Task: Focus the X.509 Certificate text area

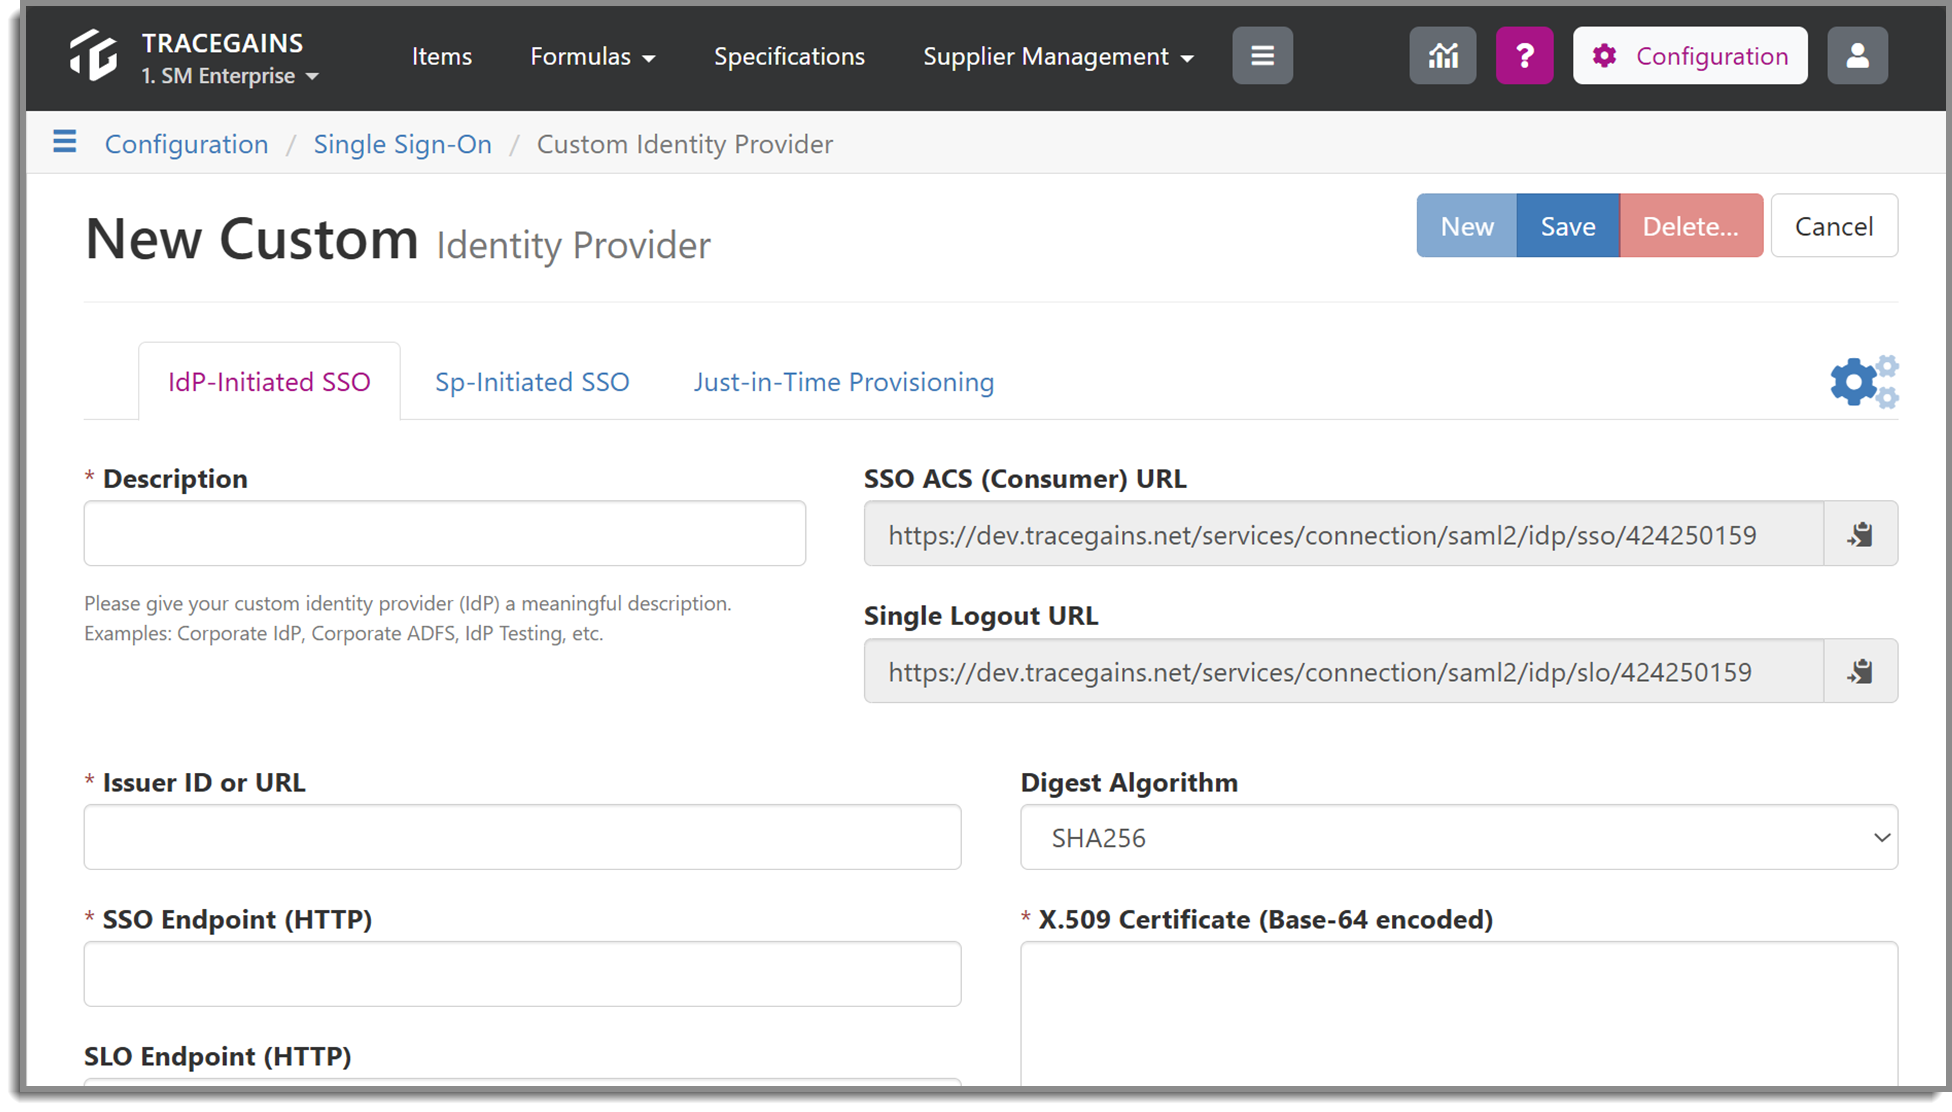Action: (x=1459, y=1014)
